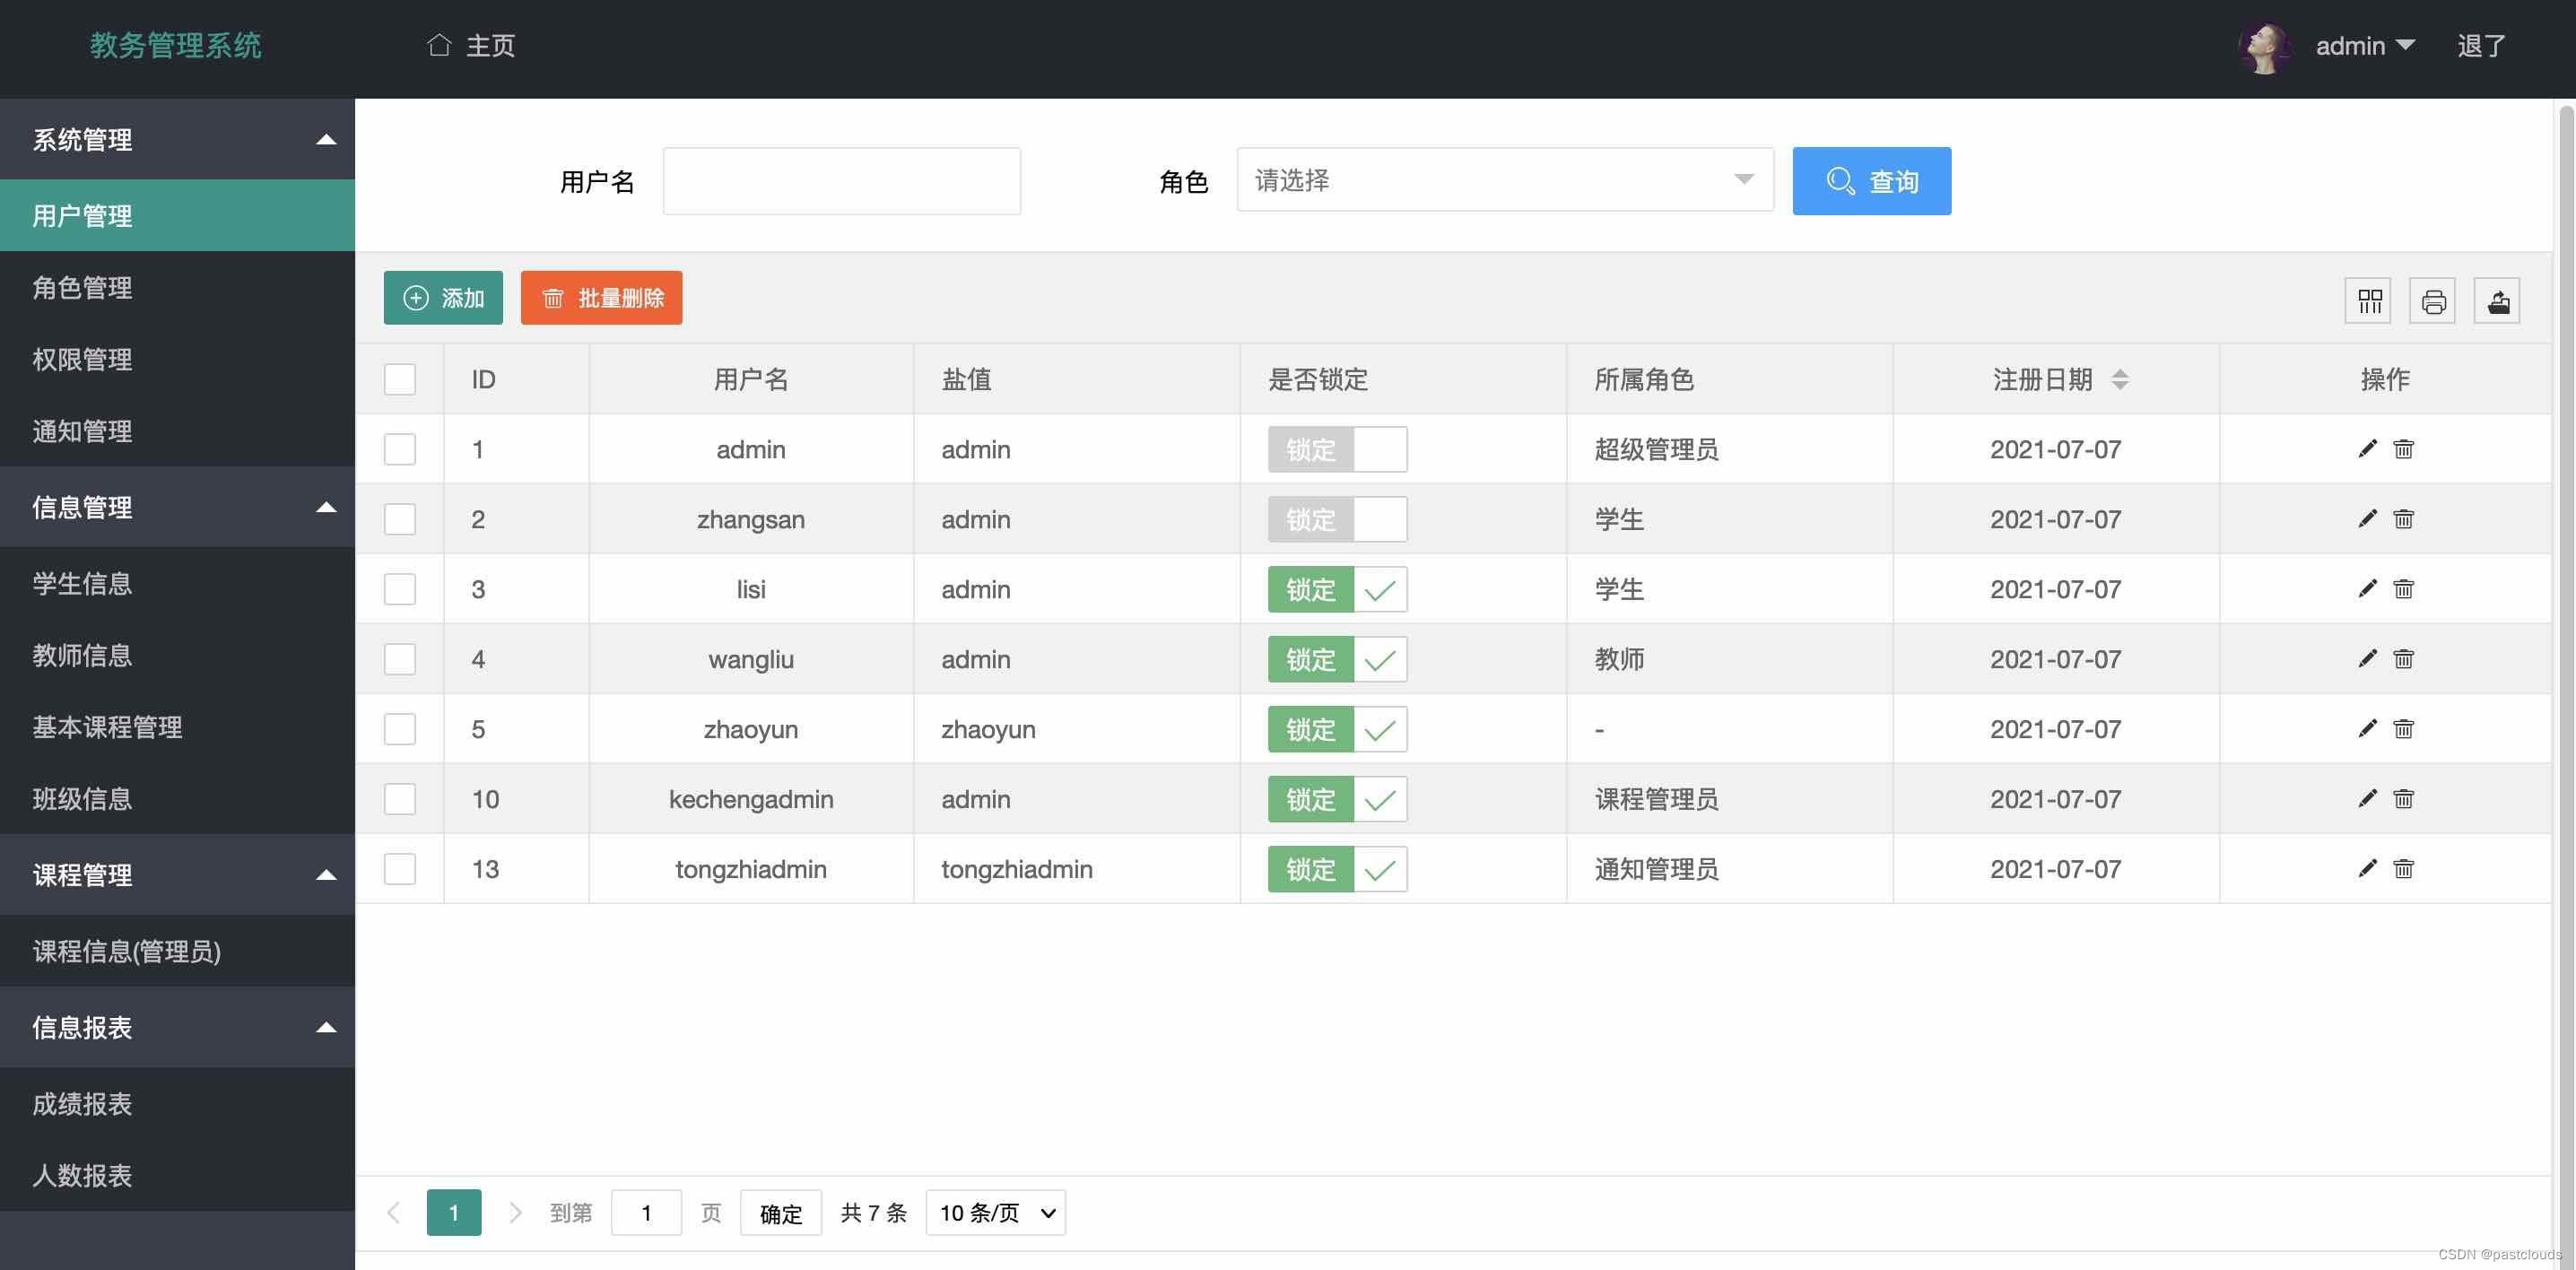
Task: Select the select-all checkbox in table header
Action: (399, 379)
